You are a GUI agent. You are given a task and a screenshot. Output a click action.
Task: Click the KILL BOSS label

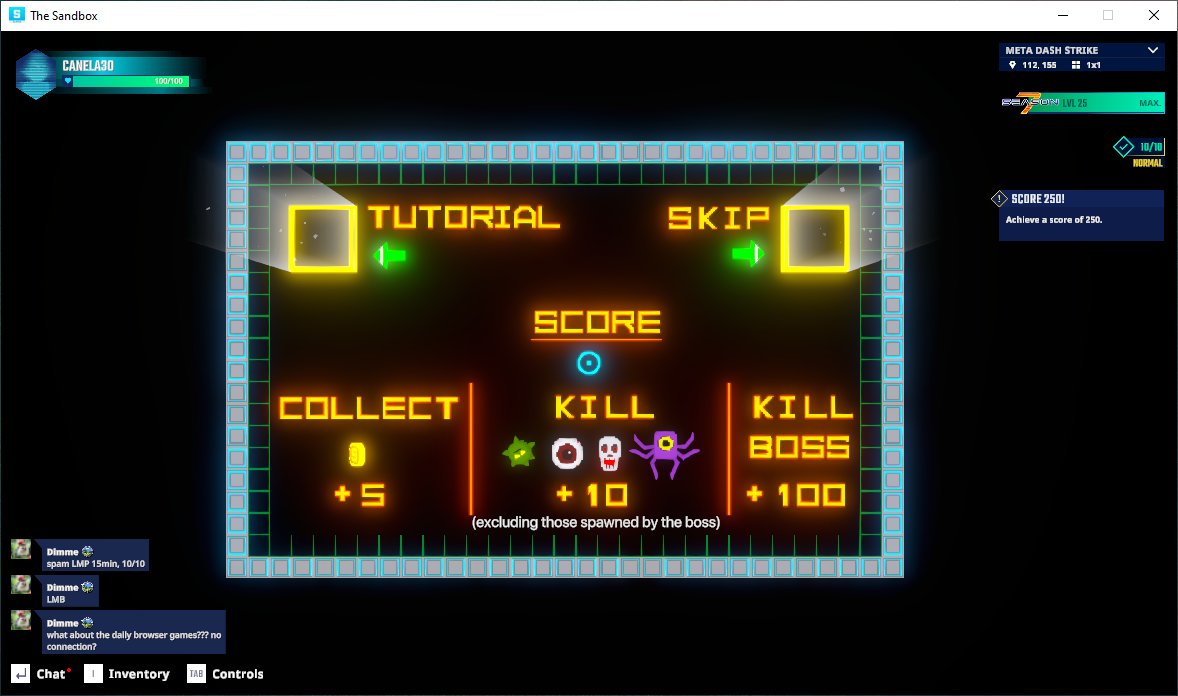point(801,427)
